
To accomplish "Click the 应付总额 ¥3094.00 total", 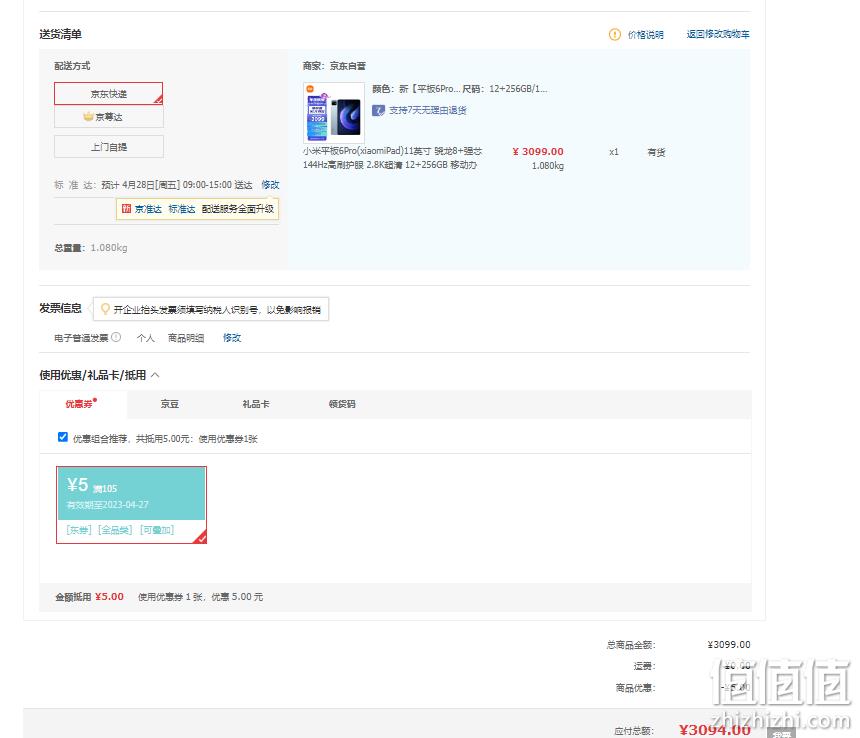I will (715, 730).
